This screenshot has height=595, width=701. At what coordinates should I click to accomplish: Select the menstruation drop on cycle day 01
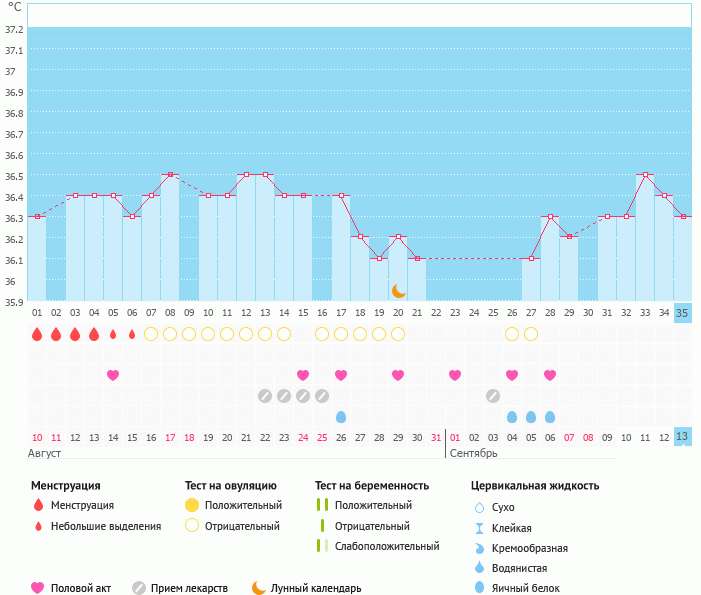tap(37, 334)
